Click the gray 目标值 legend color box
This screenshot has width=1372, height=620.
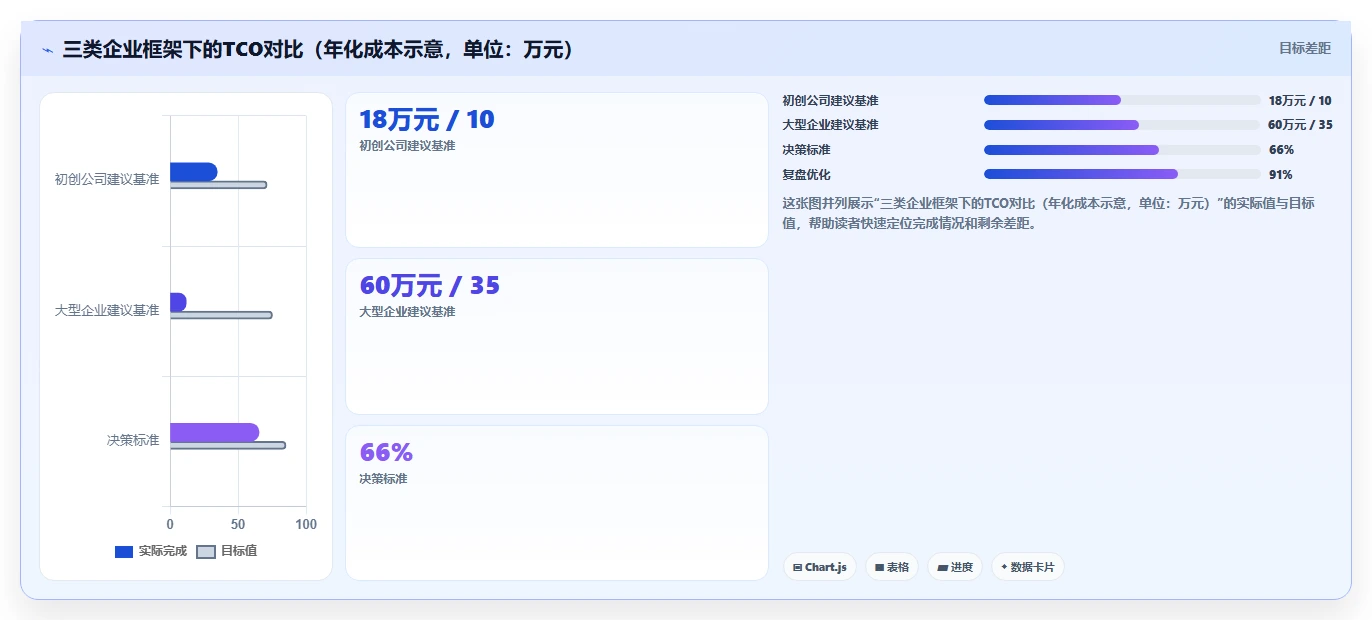206,552
